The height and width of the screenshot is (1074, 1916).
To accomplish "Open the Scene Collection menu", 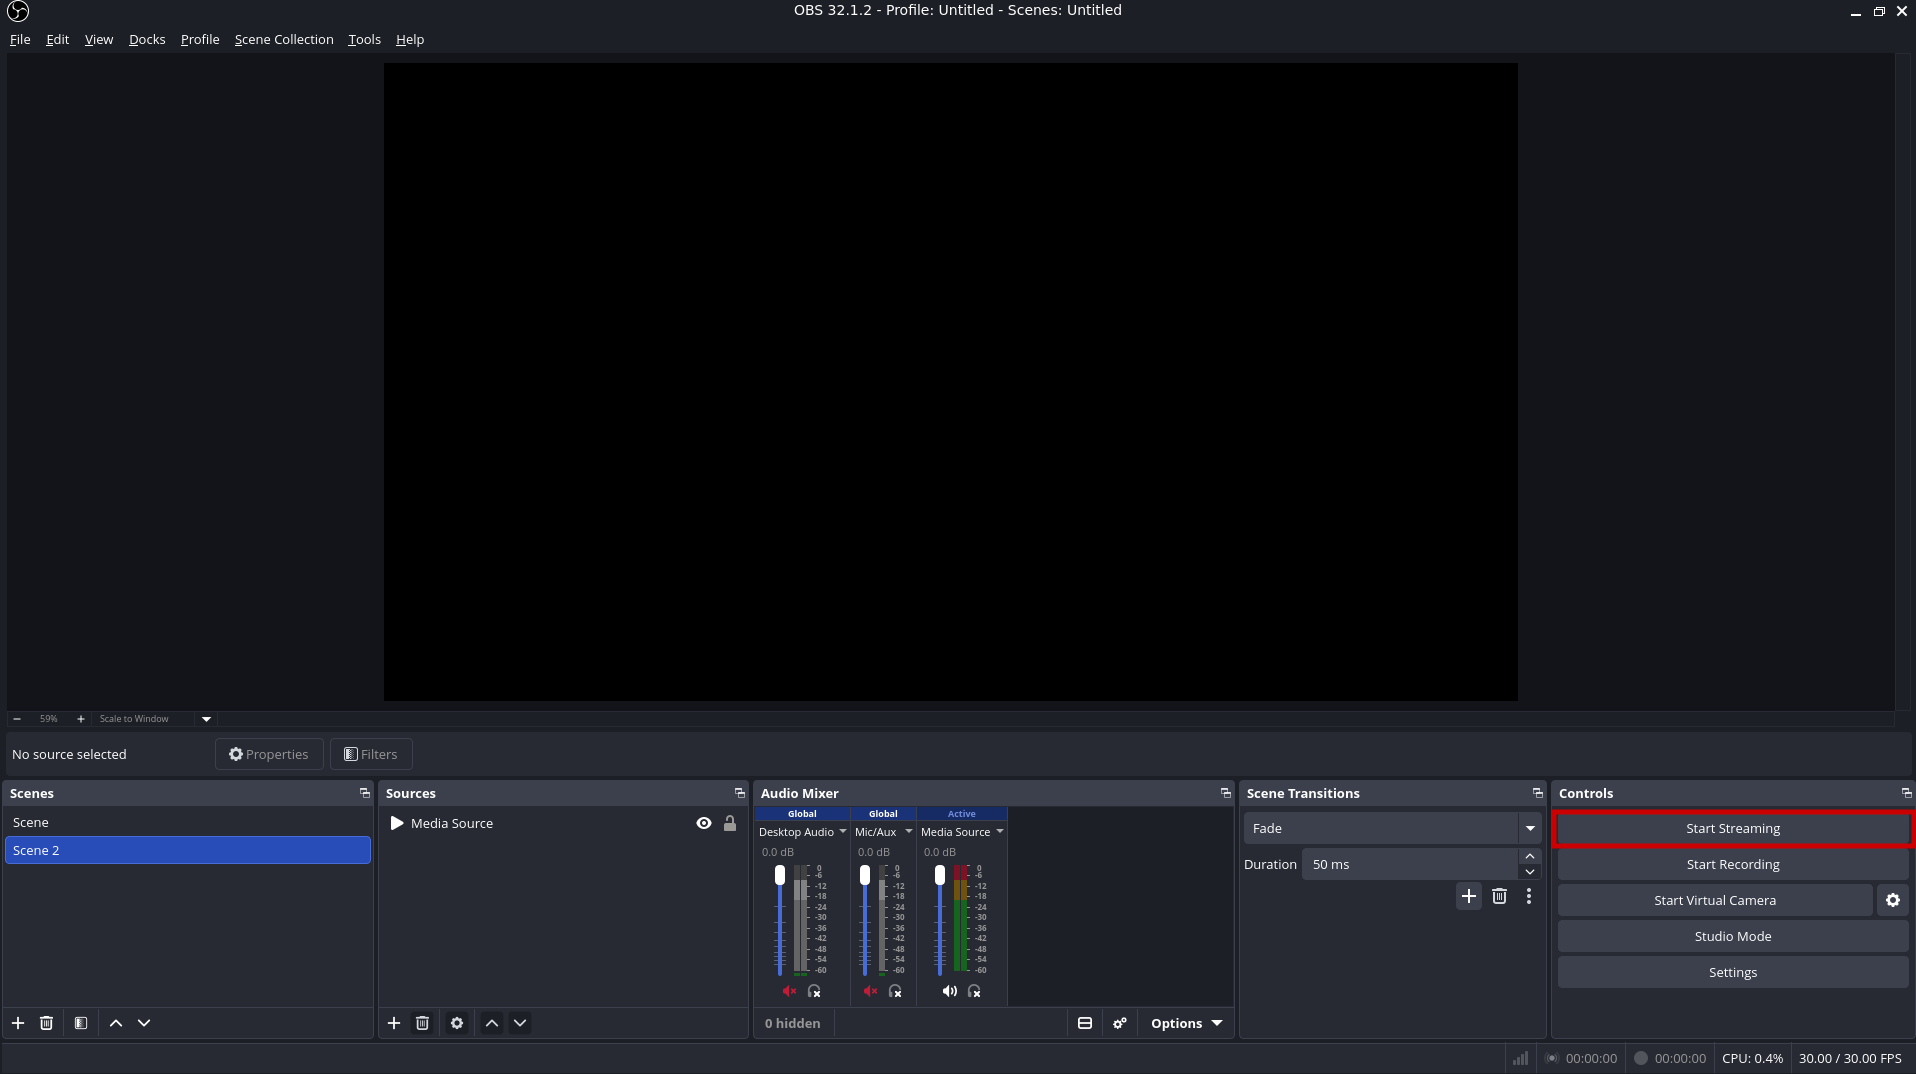I will pos(284,39).
